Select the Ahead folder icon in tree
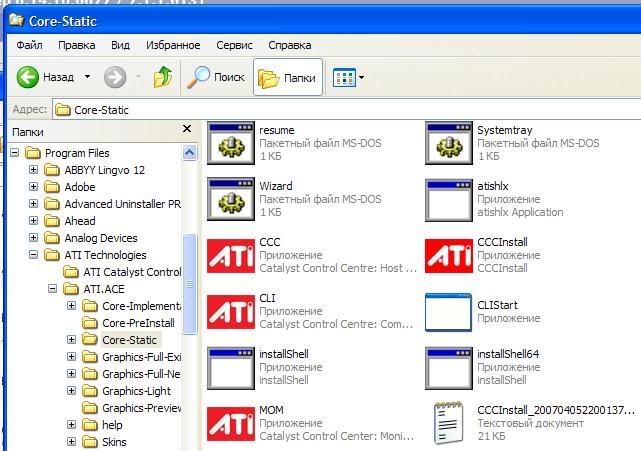 coord(52,221)
